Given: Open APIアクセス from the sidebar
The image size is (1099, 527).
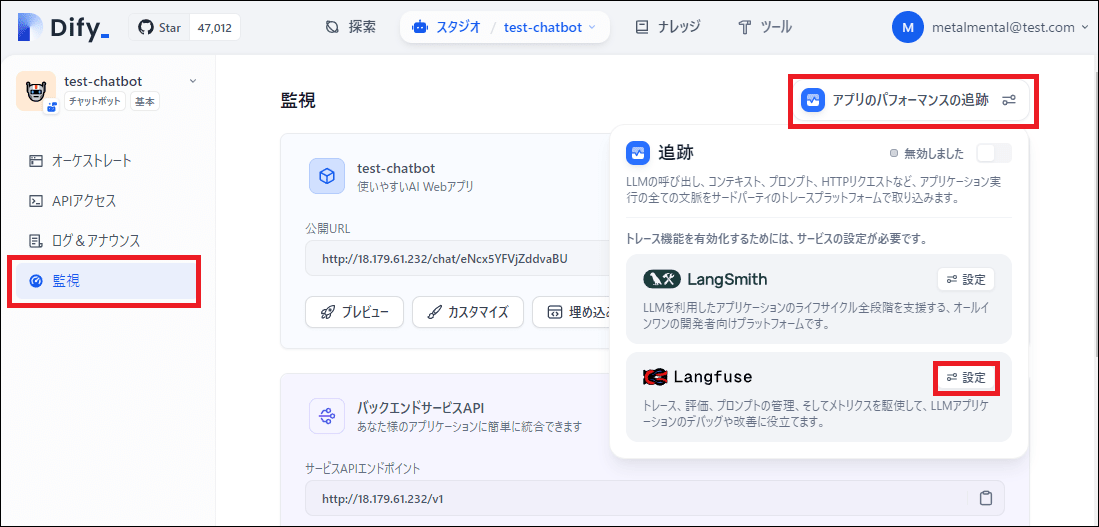Looking at the screenshot, I should [84, 200].
